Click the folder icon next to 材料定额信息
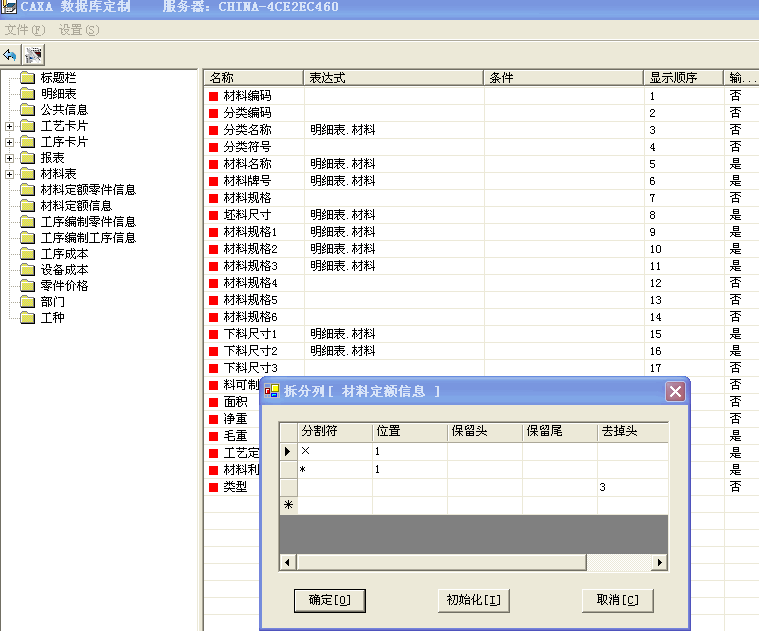The width and height of the screenshot is (759, 631). click(27, 206)
